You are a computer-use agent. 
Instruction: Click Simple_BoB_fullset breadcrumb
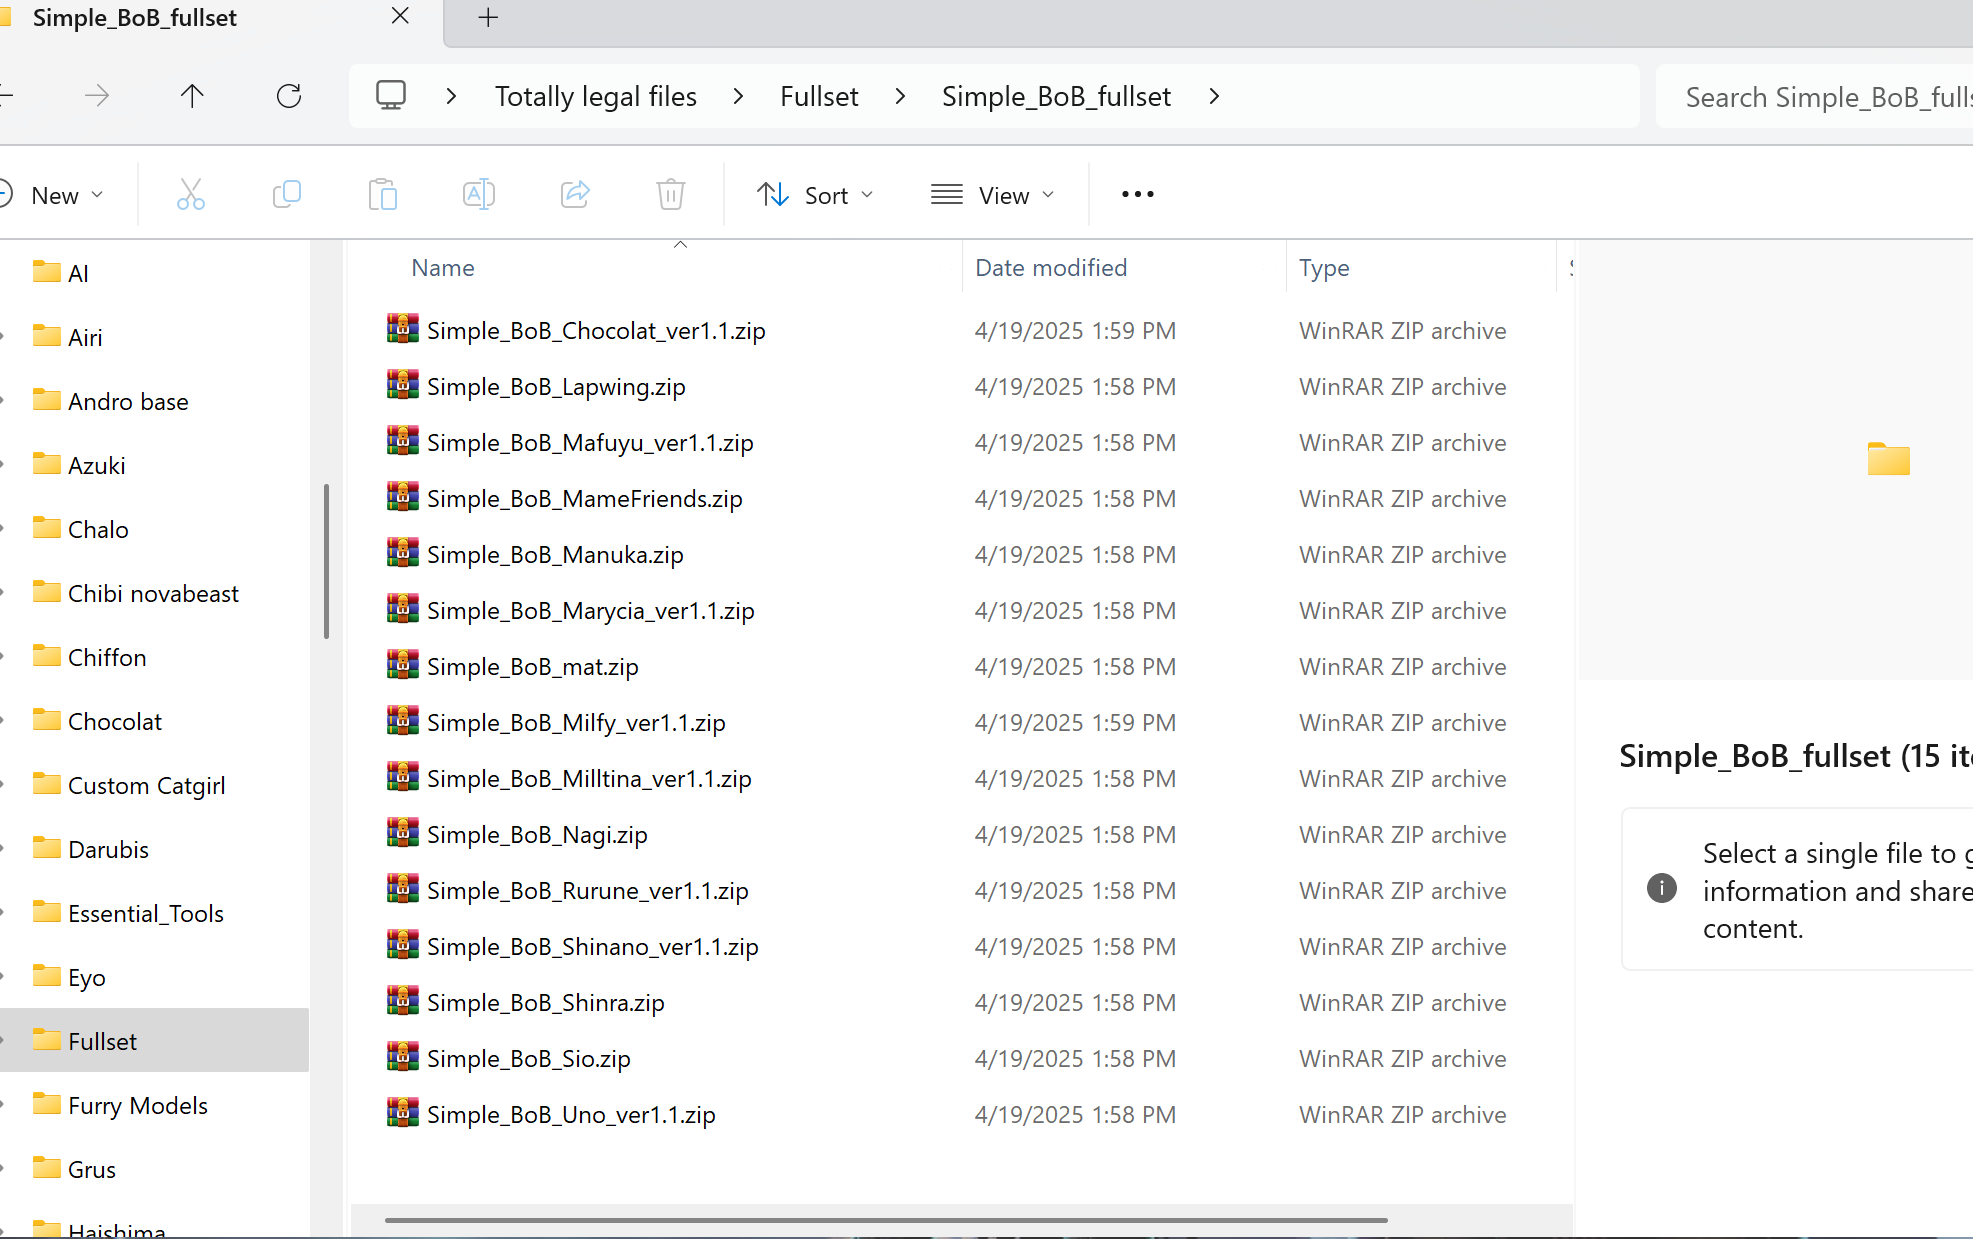pyautogui.click(x=1056, y=96)
